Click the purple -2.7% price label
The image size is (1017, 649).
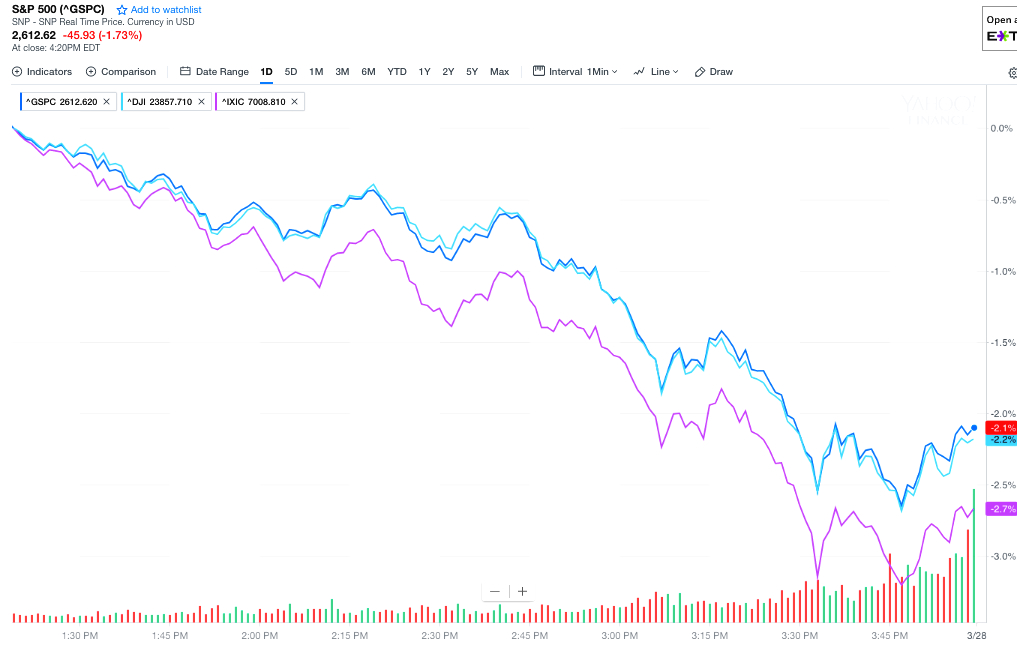point(1001,509)
